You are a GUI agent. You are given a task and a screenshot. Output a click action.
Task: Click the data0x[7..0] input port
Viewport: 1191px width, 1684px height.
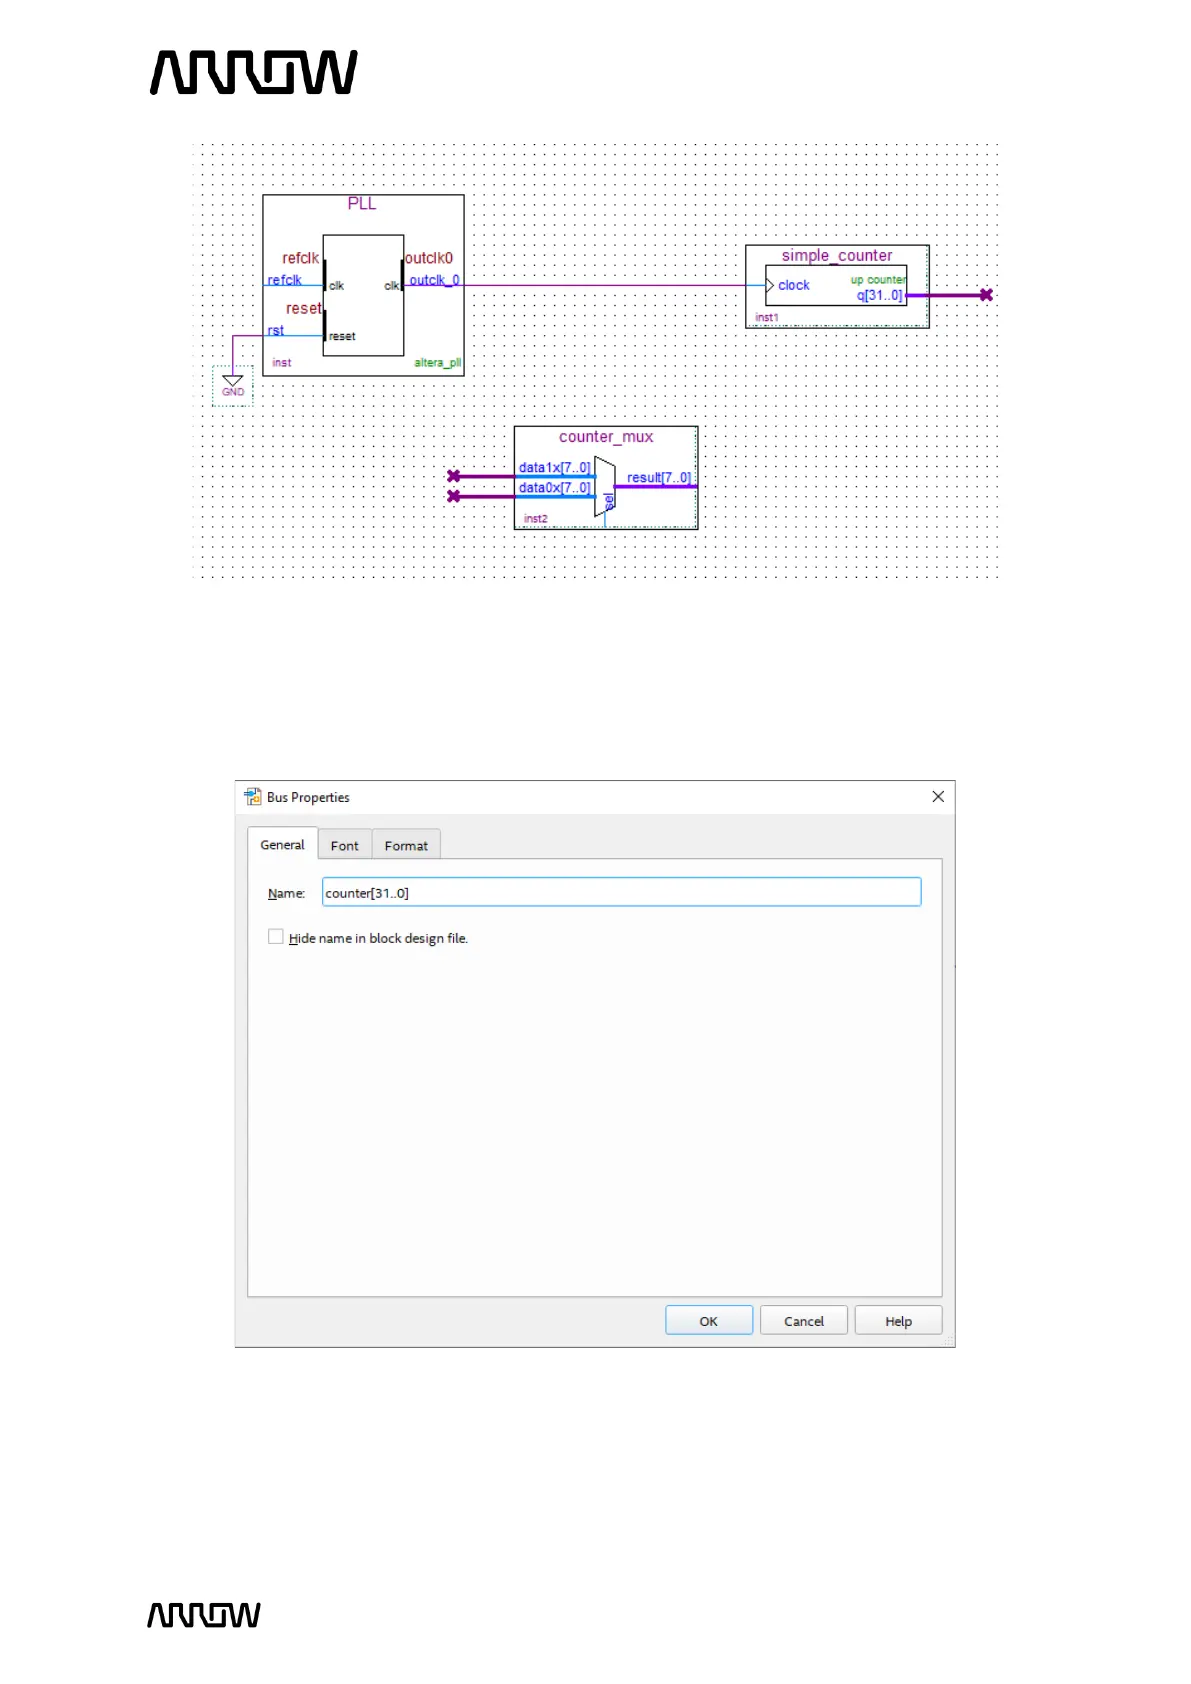click(x=554, y=487)
